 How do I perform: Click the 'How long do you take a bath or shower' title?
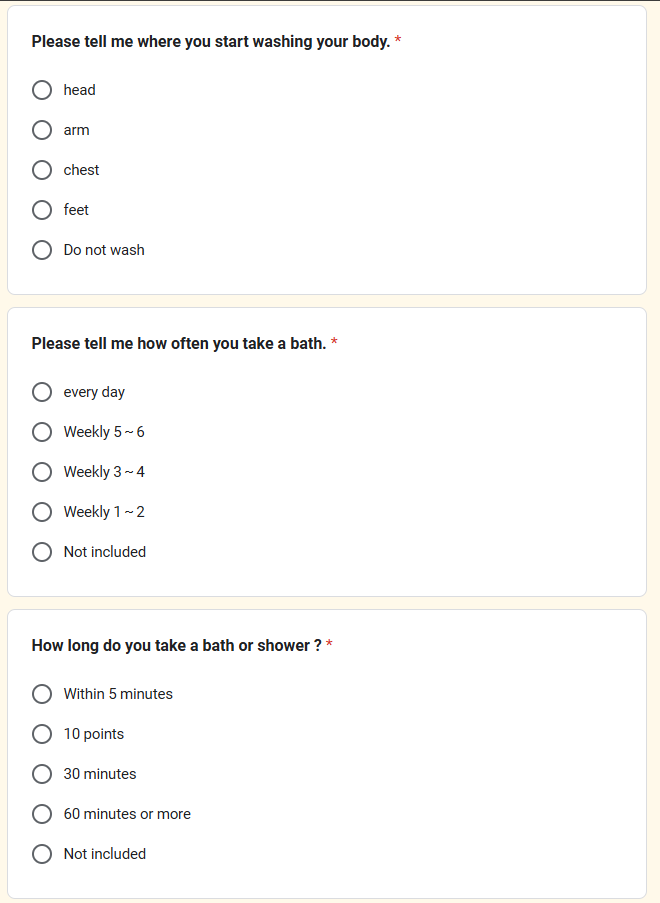coord(176,646)
